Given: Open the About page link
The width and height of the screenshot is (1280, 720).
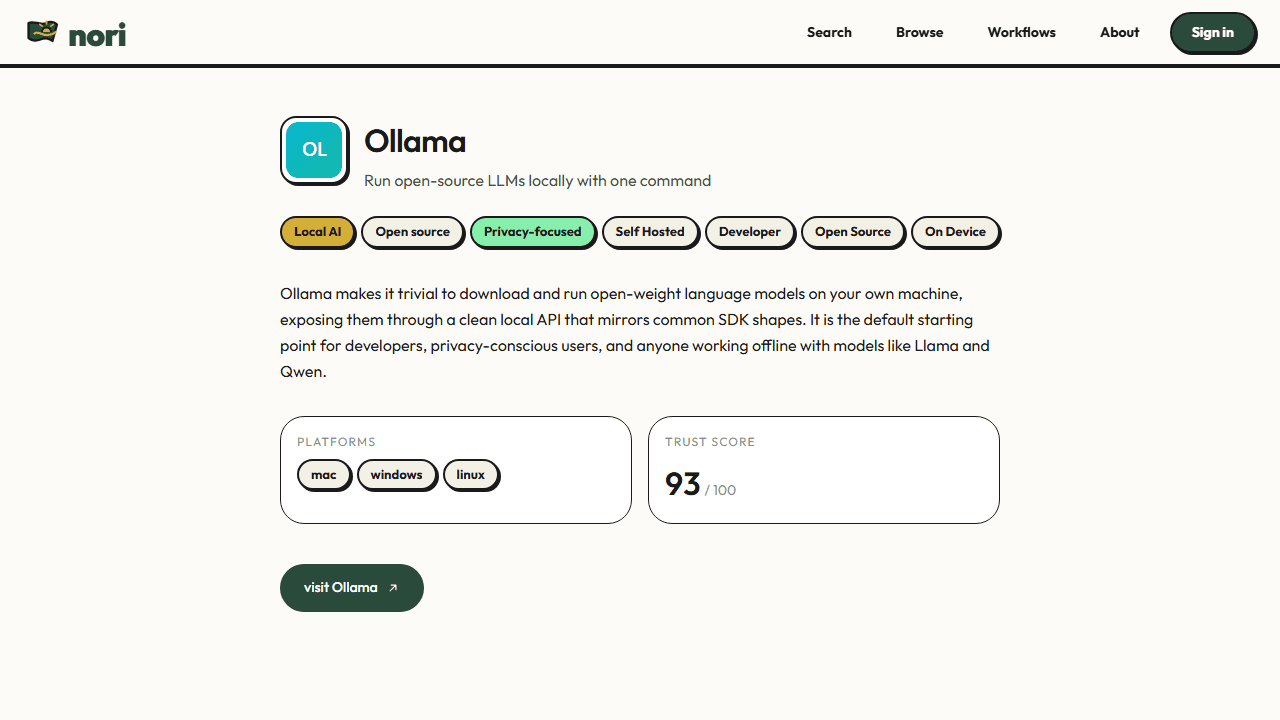Looking at the screenshot, I should click(x=1119, y=32).
